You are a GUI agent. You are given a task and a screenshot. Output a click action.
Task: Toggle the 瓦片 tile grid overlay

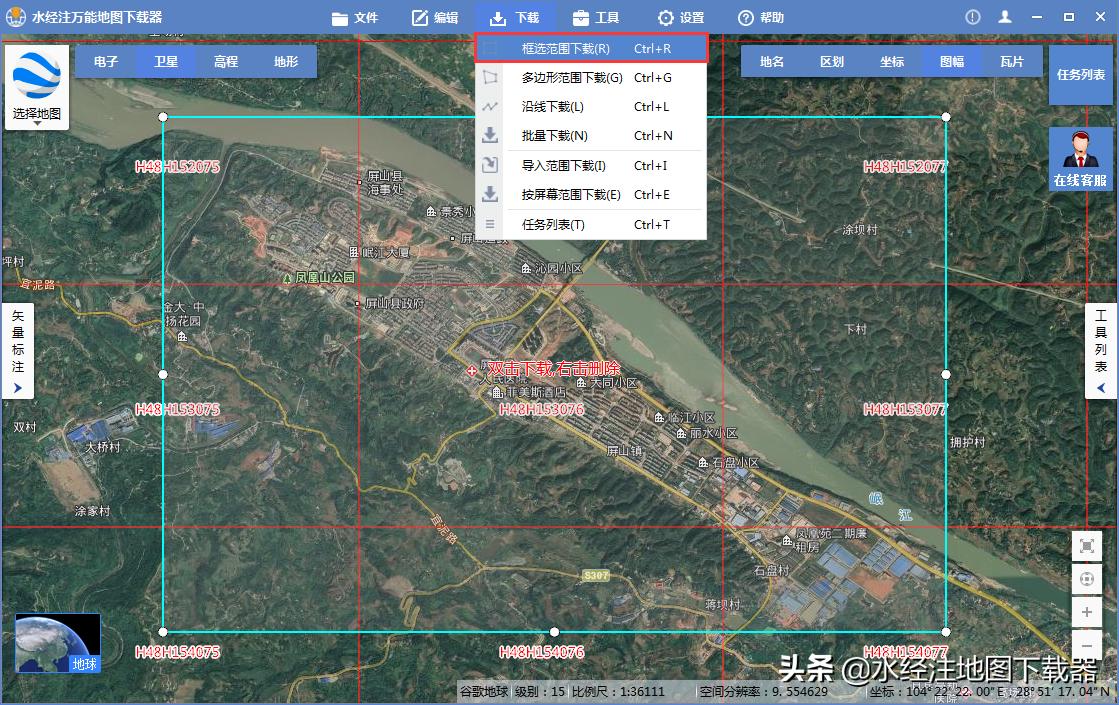(1011, 61)
